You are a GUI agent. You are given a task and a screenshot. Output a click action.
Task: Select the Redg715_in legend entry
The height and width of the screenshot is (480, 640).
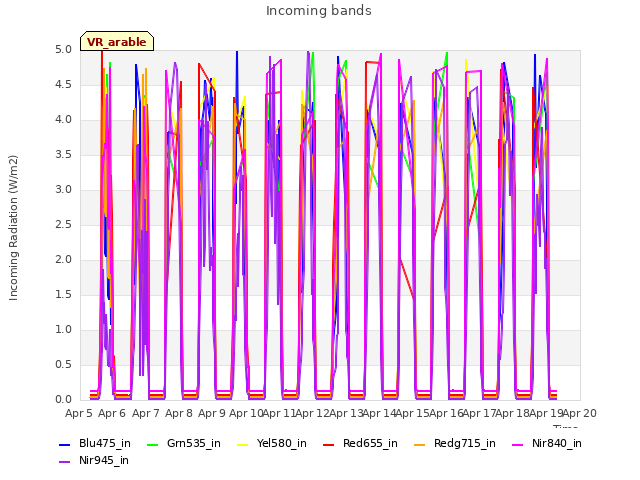pyautogui.click(x=454, y=443)
